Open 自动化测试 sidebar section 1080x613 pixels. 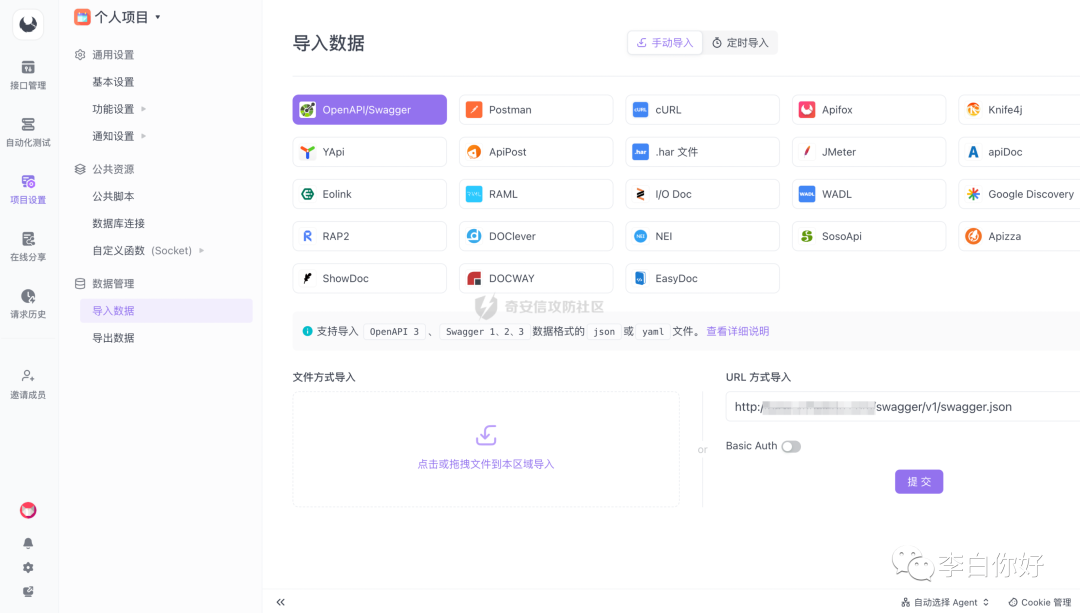coord(28,132)
